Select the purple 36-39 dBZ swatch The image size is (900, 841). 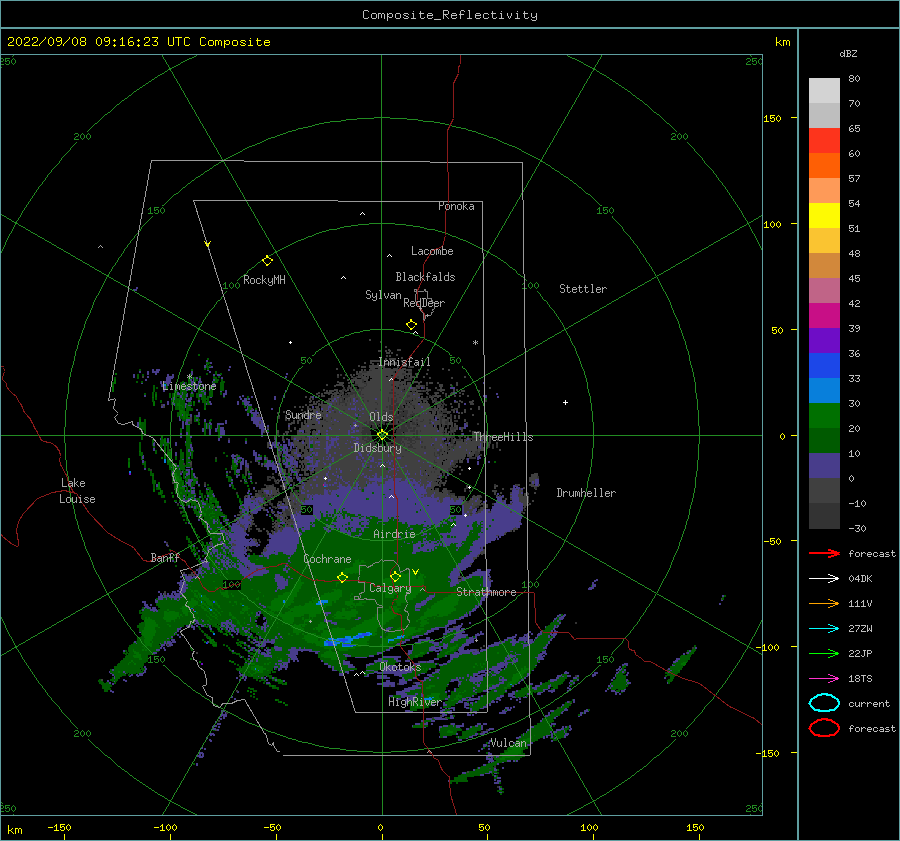pos(824,341)
